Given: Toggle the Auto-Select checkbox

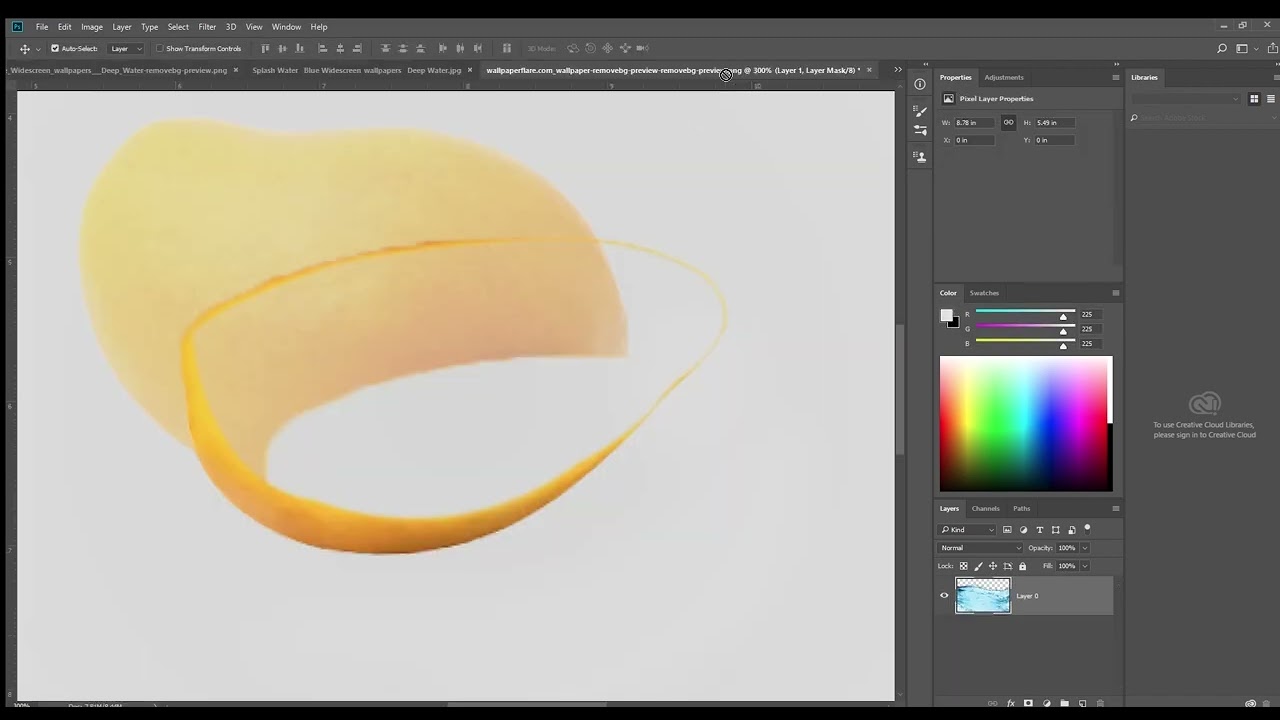Looking at the screenshot, I should pyautogui.click(x=55, y=48).
